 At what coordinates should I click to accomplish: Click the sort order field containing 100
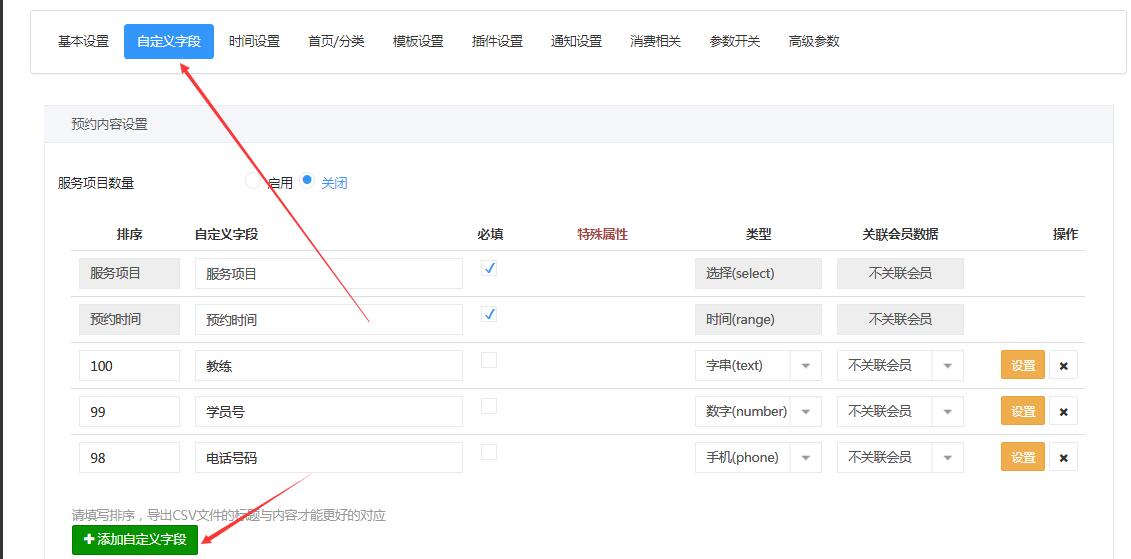pos(129,366)
